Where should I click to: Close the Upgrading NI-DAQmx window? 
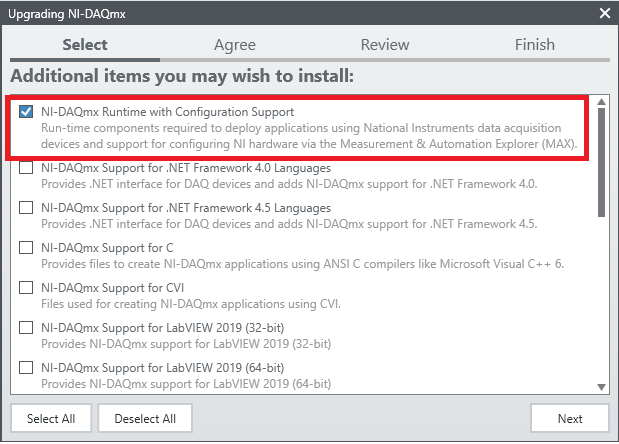[x=604, y=13]
